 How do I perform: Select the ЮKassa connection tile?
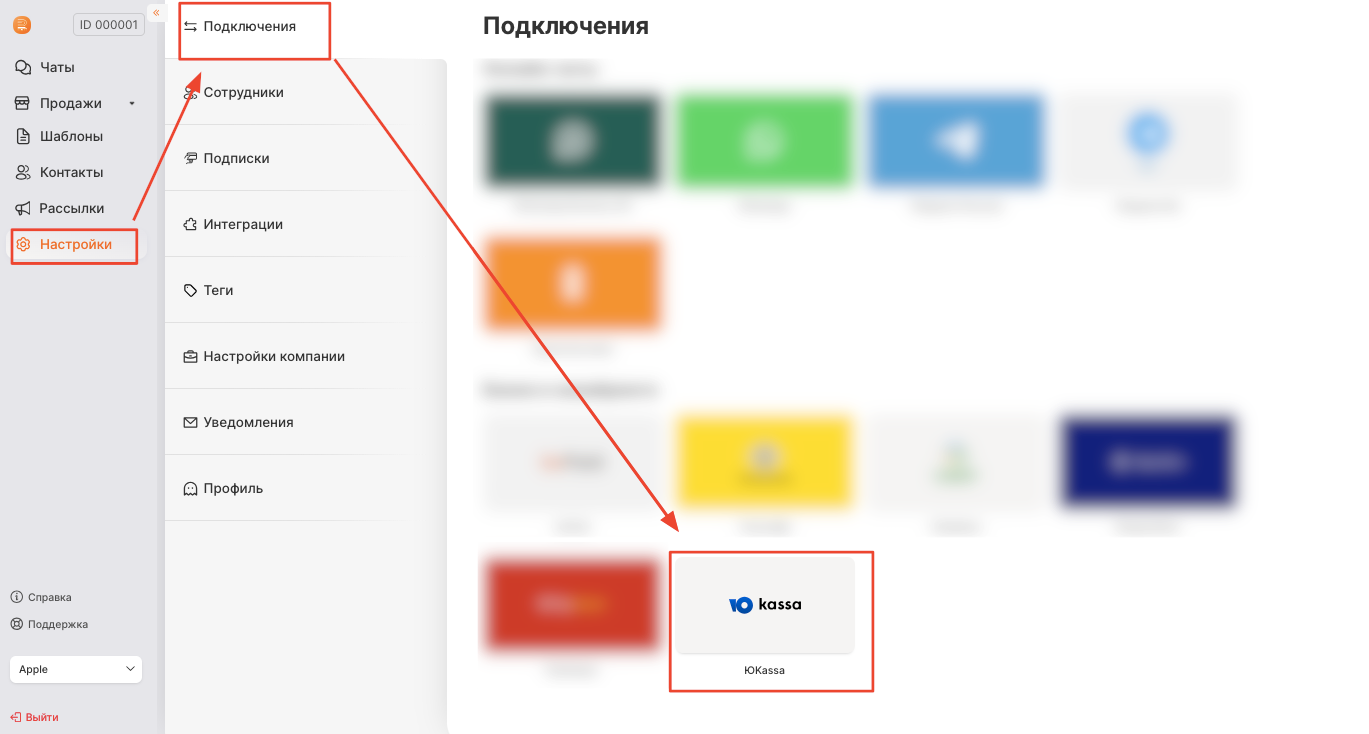[765, 606]
